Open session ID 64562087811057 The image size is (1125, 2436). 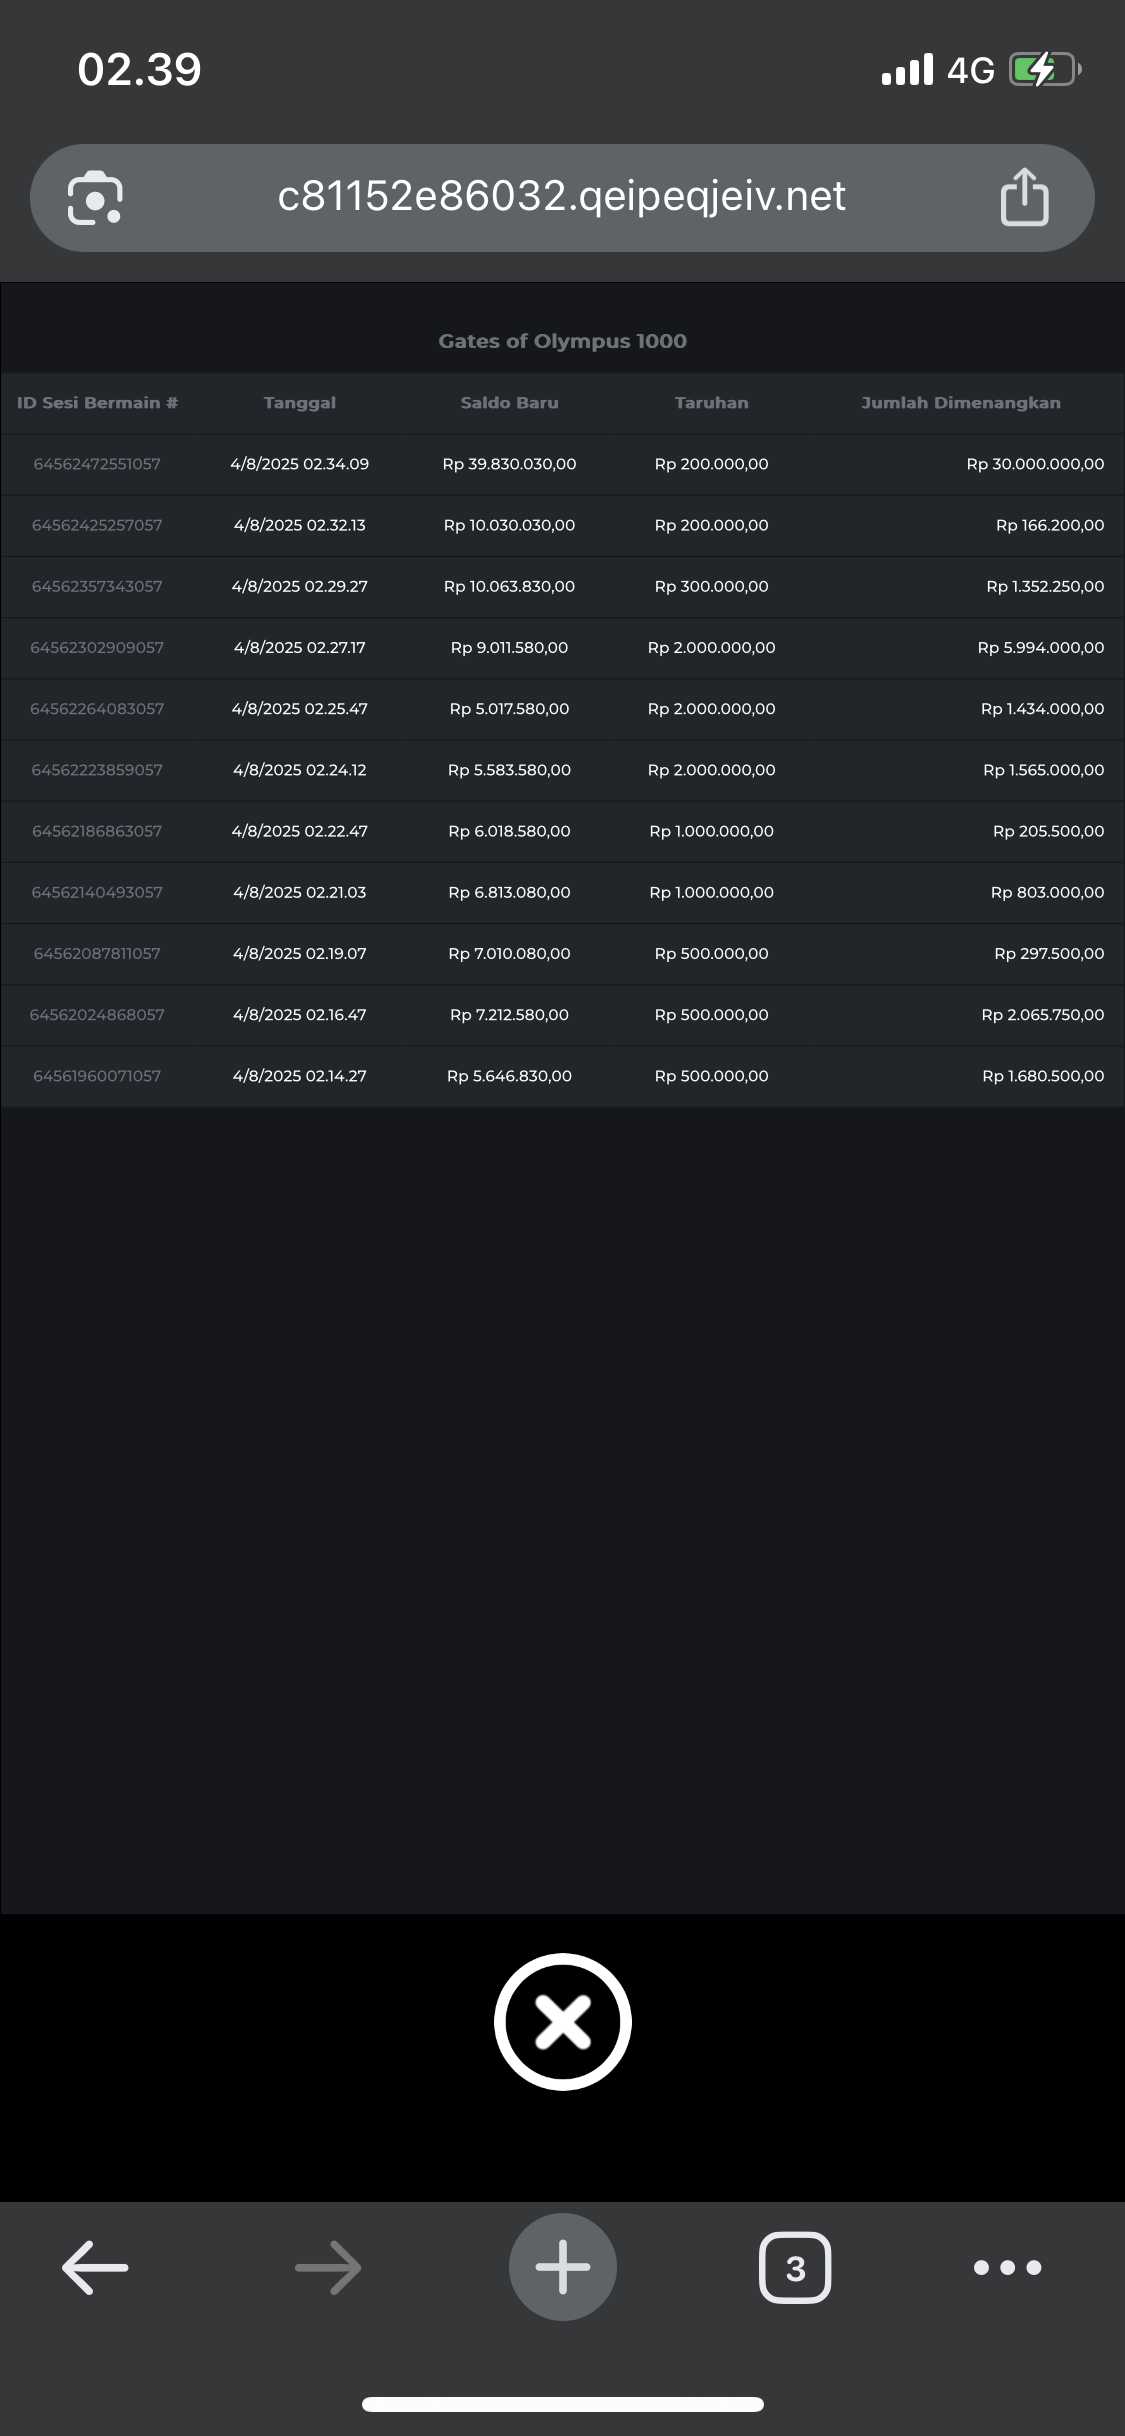pyautogui.click(x=97, y=953)
